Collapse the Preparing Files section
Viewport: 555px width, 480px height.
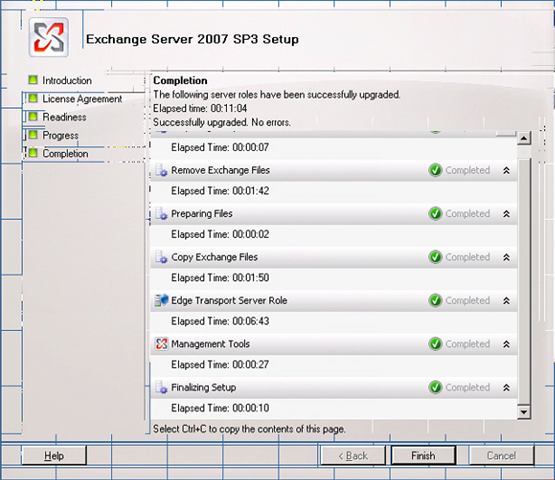click(x=507, y=214)
